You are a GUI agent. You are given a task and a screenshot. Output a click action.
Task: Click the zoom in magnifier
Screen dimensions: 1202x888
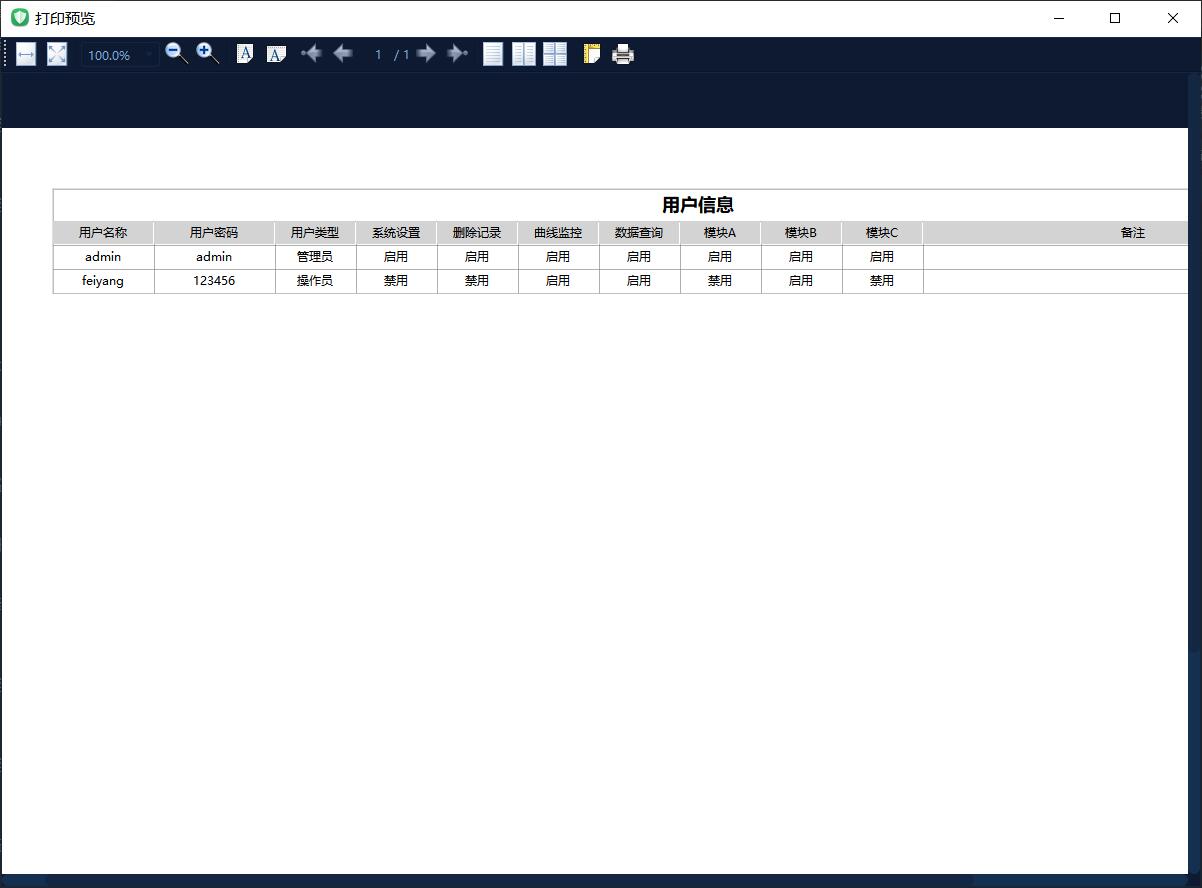pyautogui.click(x=207, y=54)
